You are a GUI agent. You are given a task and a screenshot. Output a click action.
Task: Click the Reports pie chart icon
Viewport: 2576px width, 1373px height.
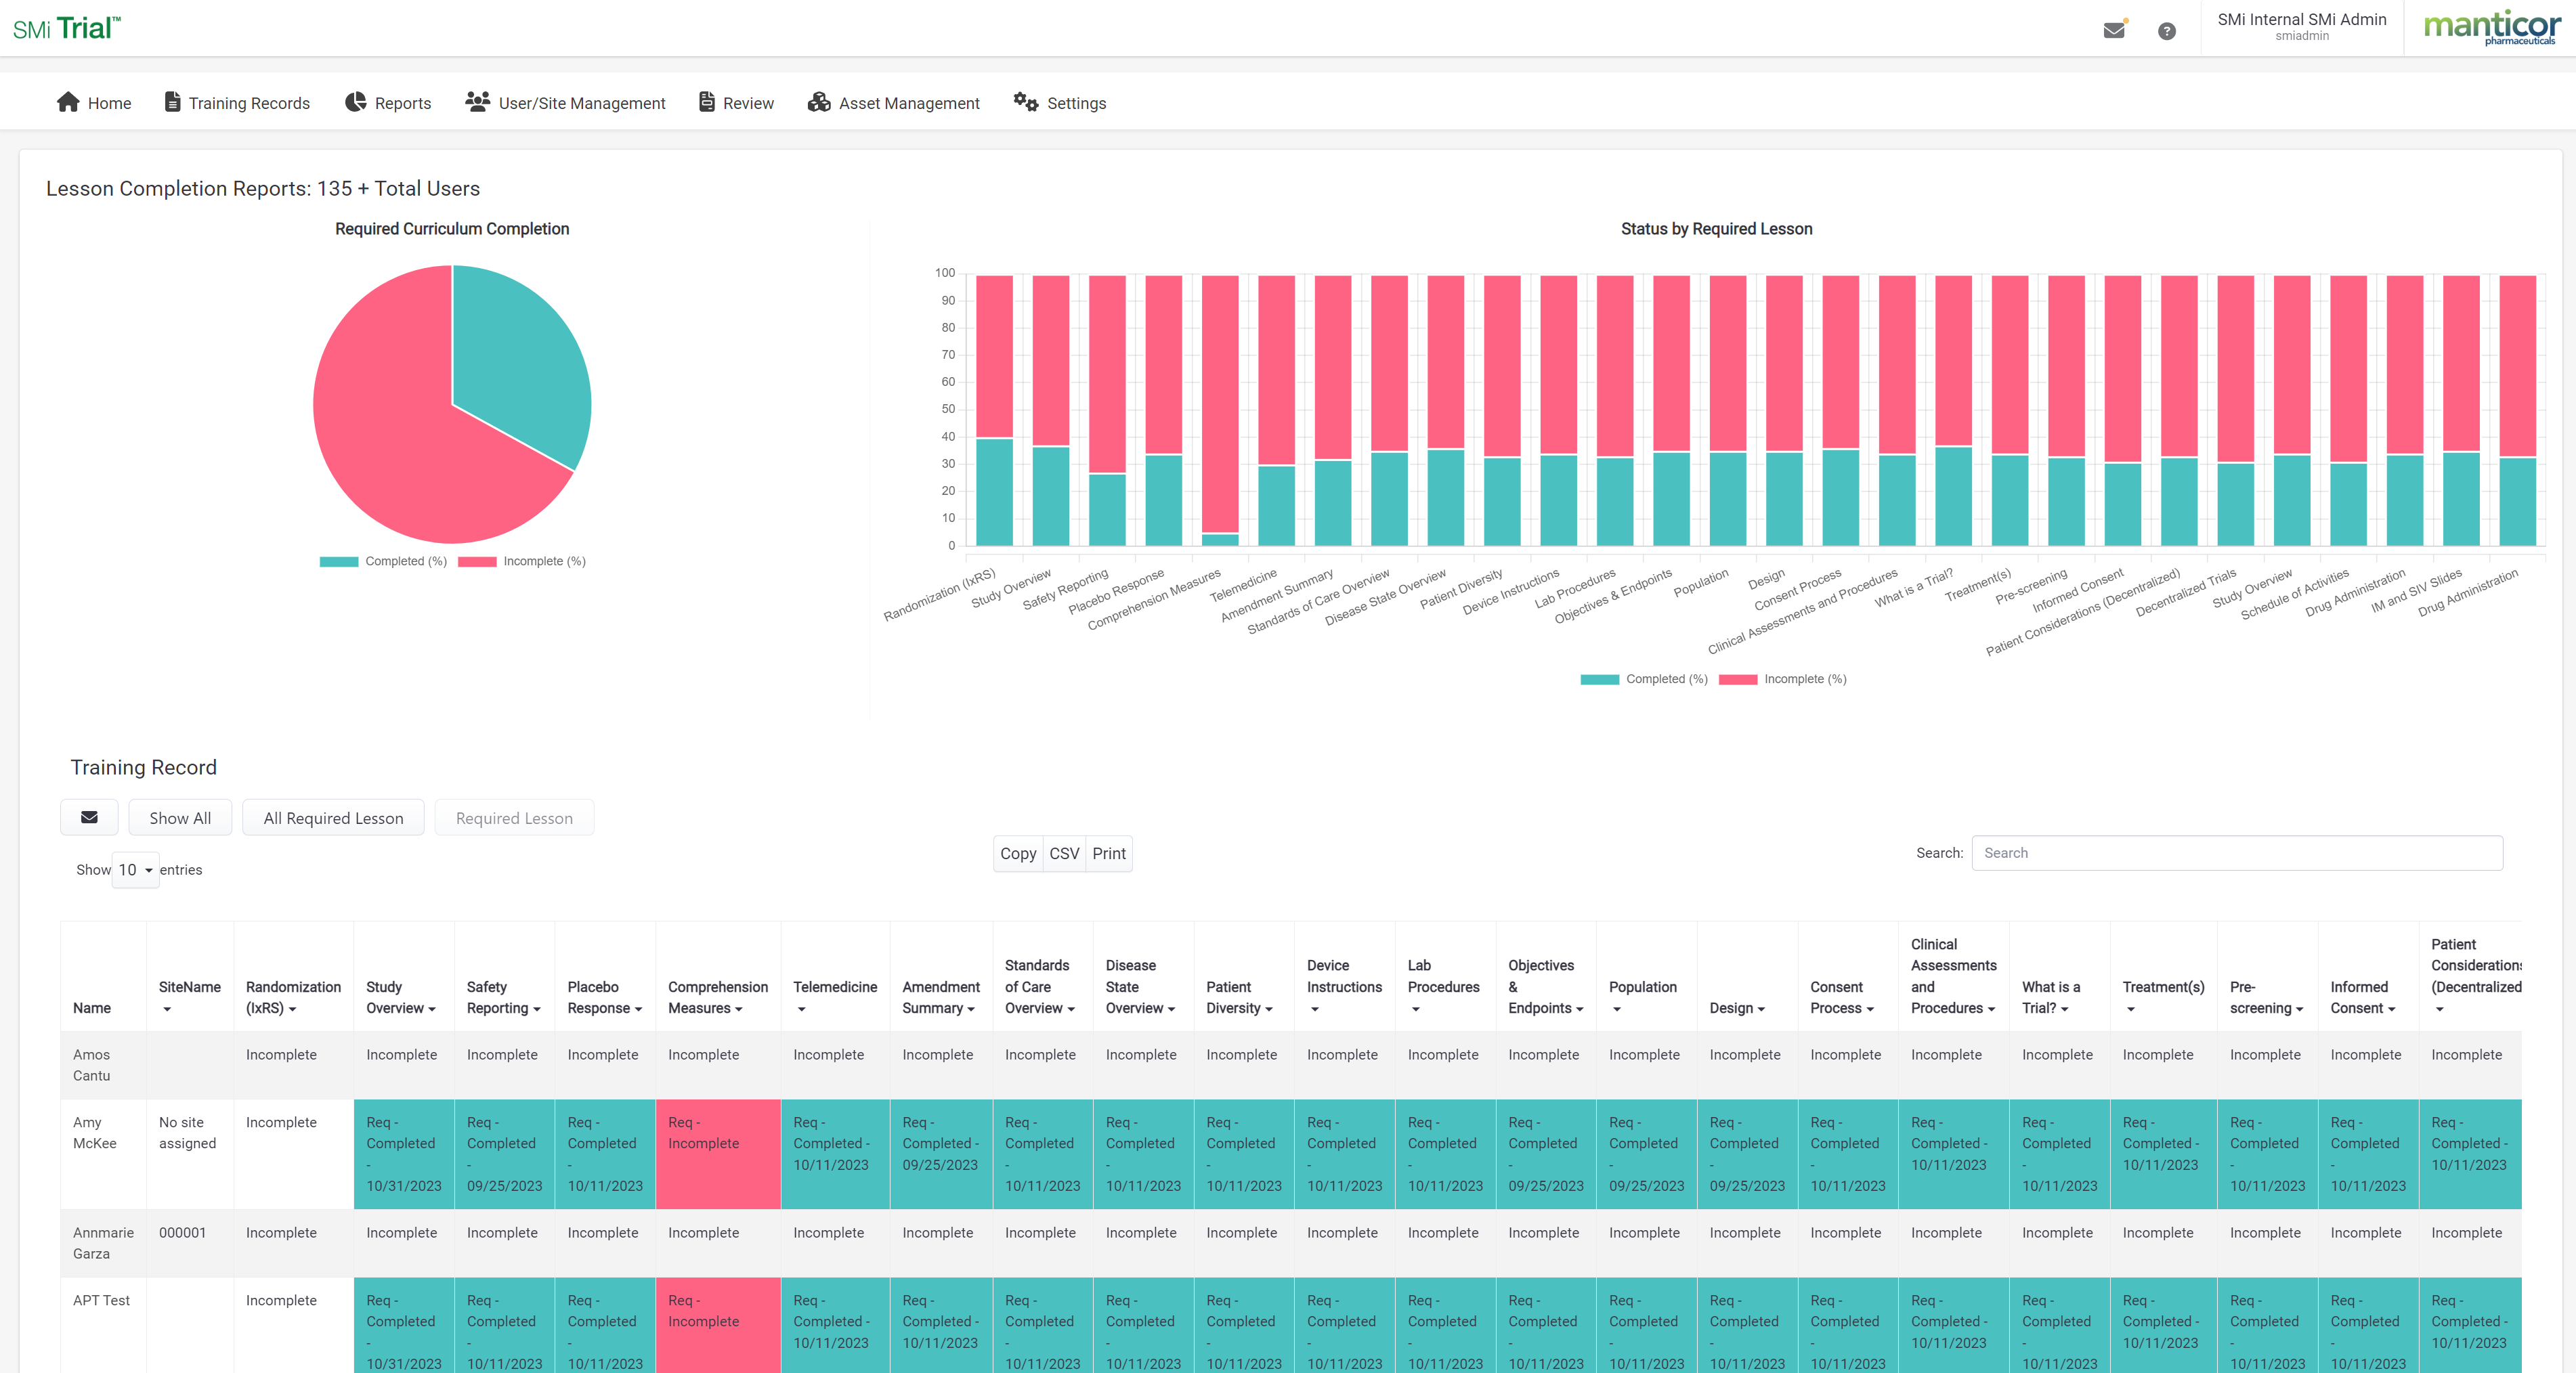[x=355, y=102]
